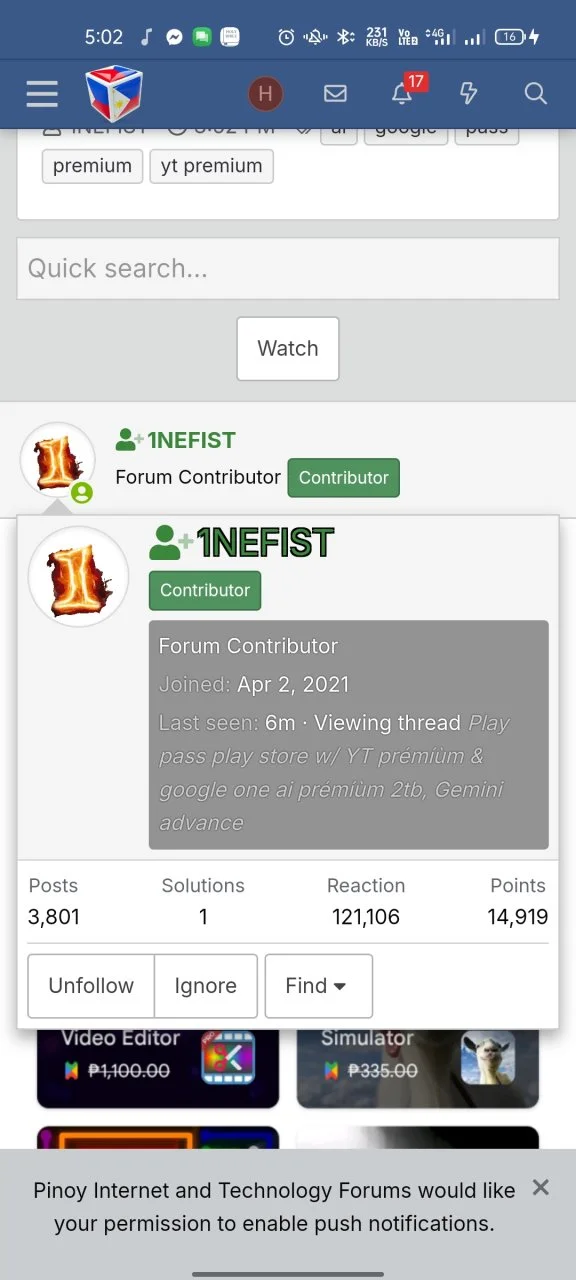Image resolution: width=576 pixels, height=1280 pixels.
Task: Open the user account avatar H
Action: click(265, 94)
